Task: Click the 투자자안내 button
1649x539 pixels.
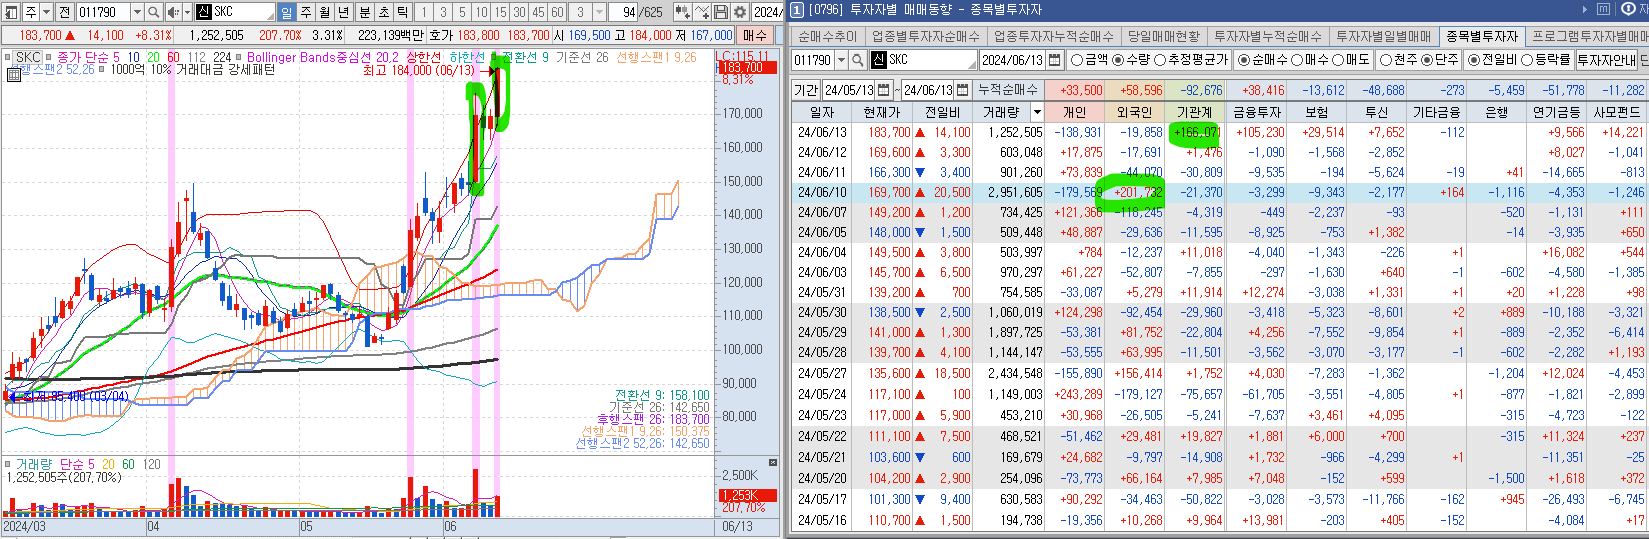Action: click(1606, 60)
